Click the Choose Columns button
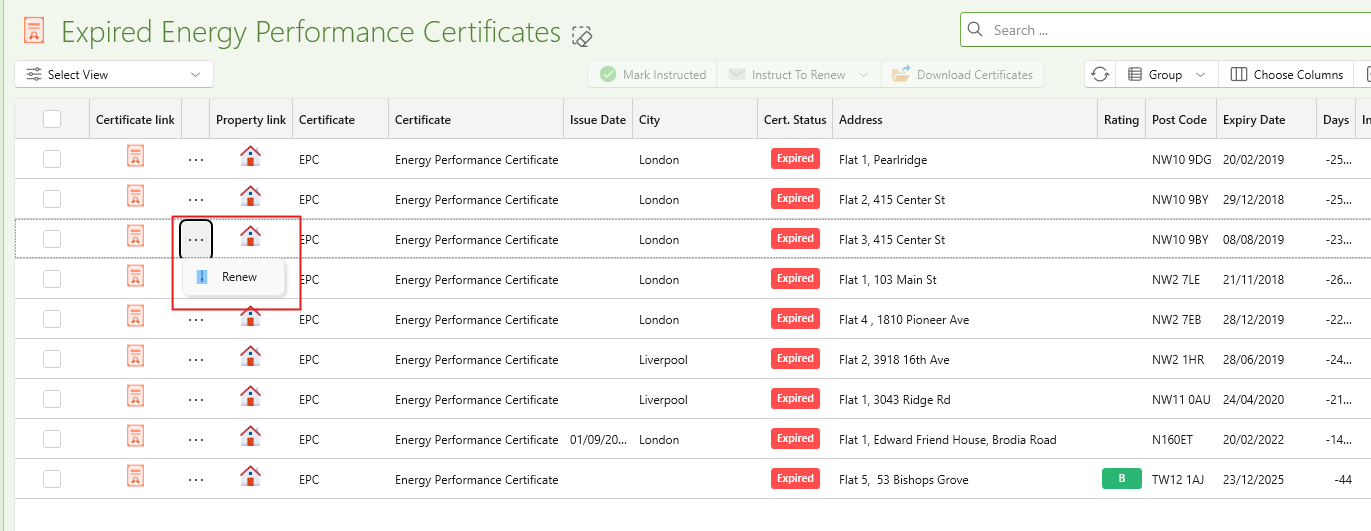Image resolution: width=1371 pixels, height=531 pixels. [1286, 75]
